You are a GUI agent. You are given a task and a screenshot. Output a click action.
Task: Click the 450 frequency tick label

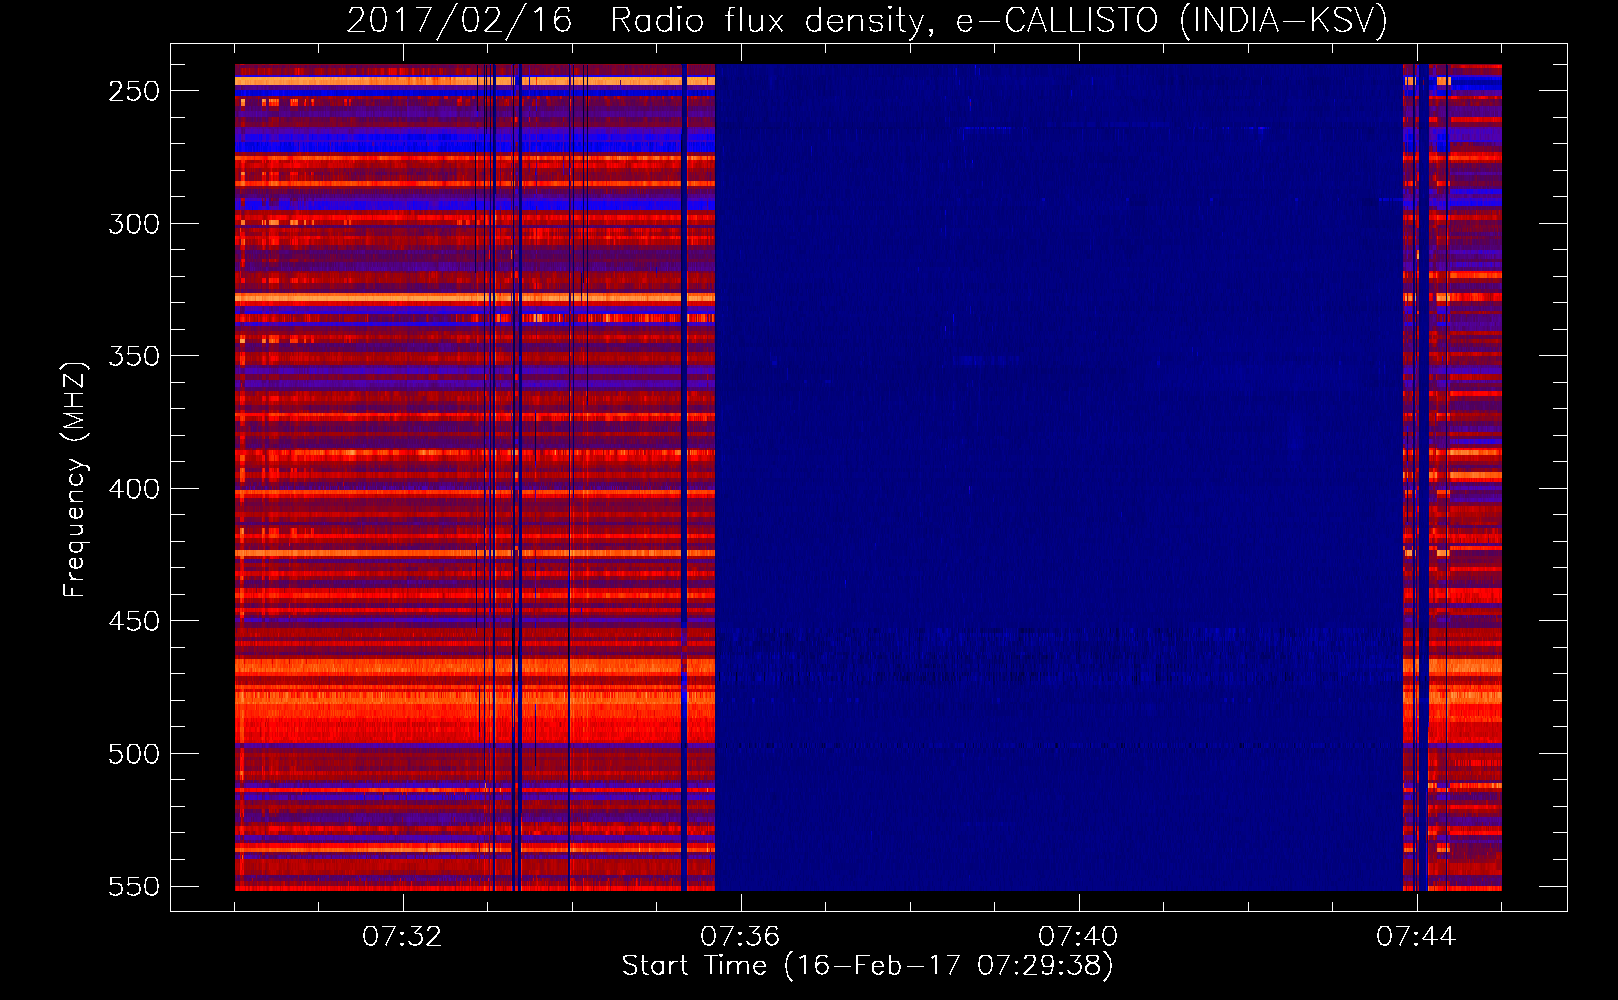pos(134,621)
